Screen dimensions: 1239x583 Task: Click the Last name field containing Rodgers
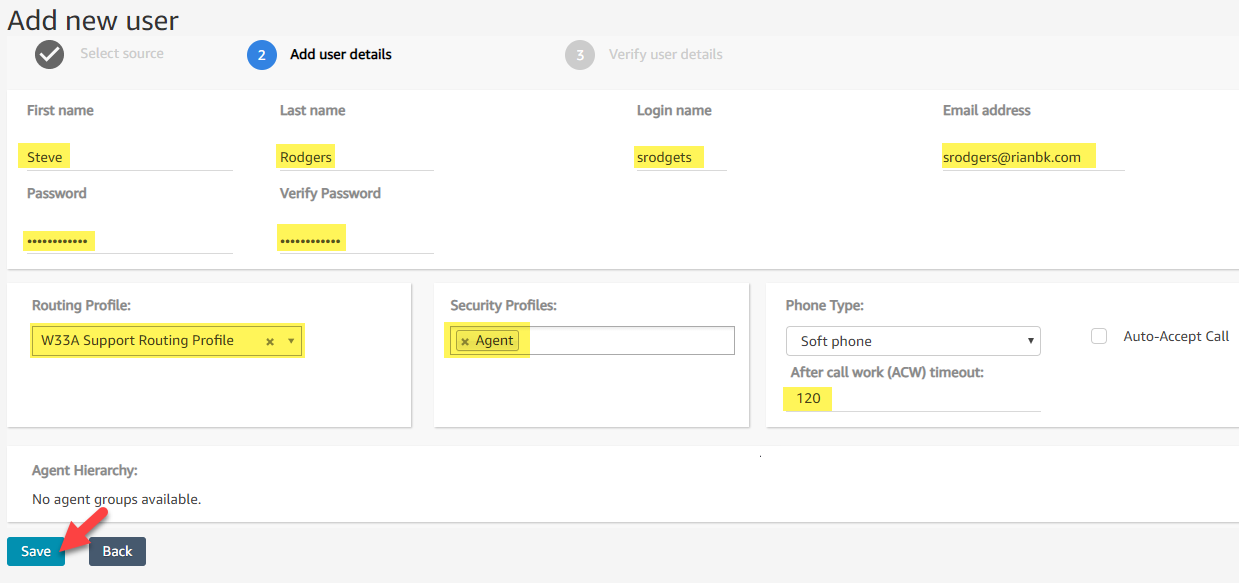(355, 157)
